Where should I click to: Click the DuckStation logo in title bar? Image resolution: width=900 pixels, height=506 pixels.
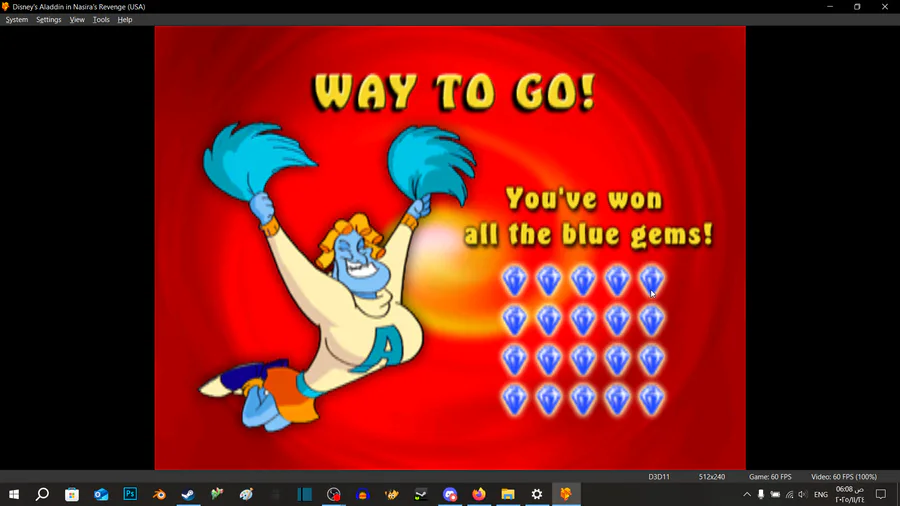tap(5, 6)
